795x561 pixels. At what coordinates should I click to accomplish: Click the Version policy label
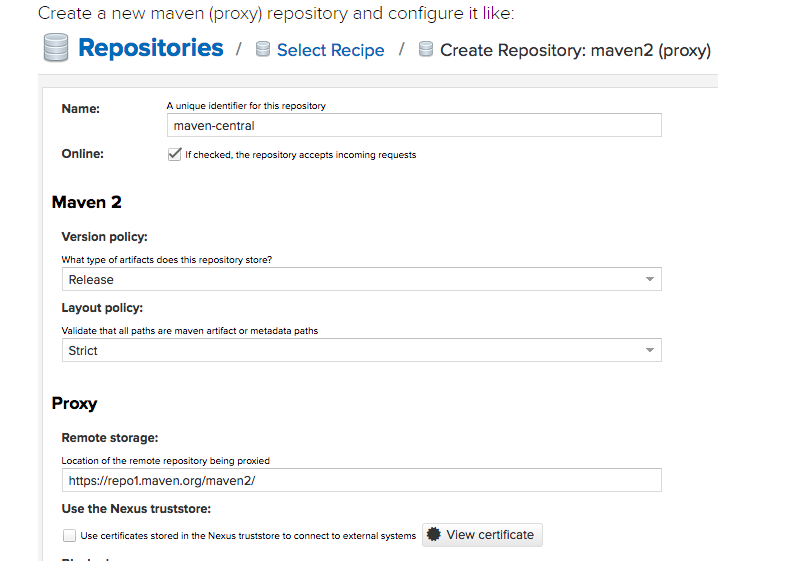coord(105,237)
